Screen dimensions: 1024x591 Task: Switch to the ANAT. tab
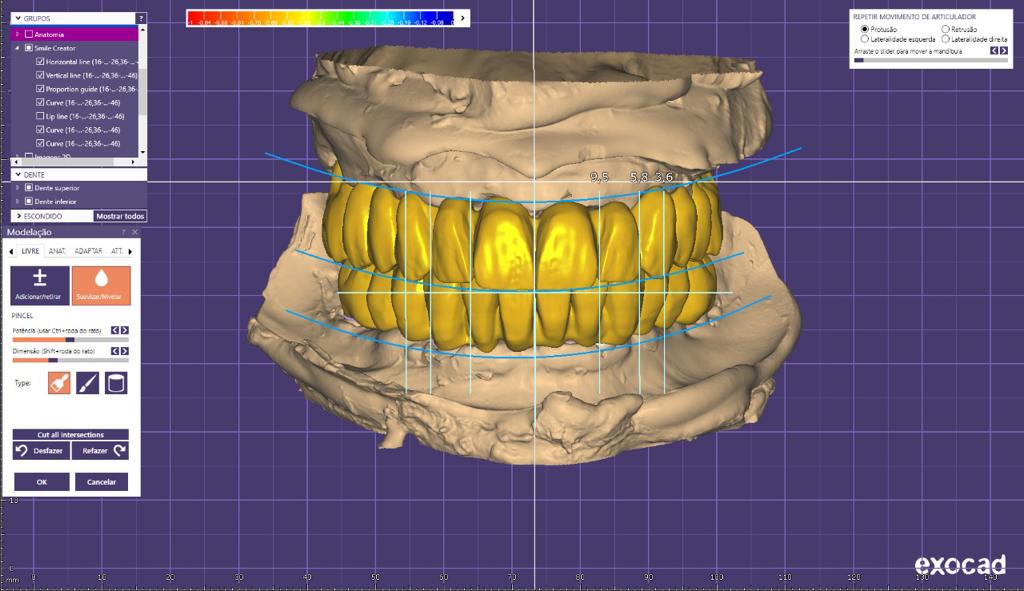[57, 251]
